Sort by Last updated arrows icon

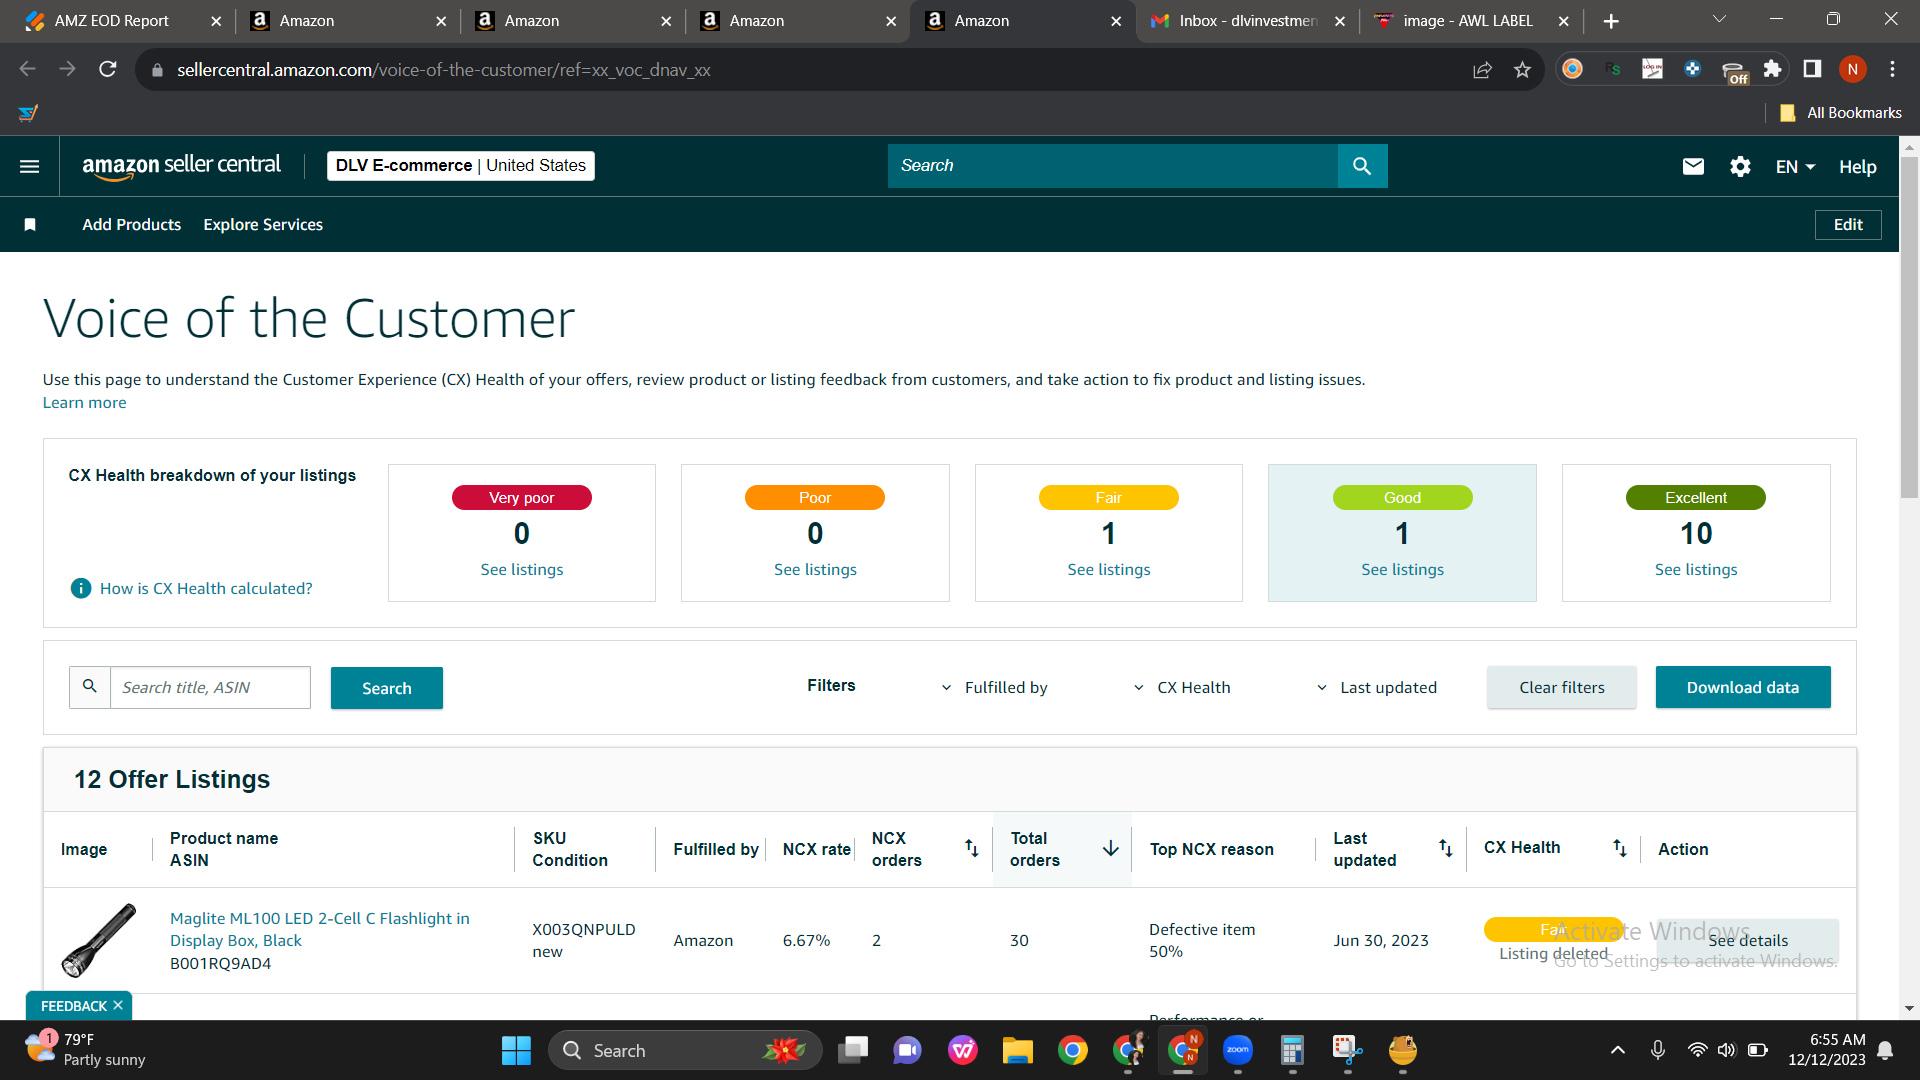click(1445, 849)
